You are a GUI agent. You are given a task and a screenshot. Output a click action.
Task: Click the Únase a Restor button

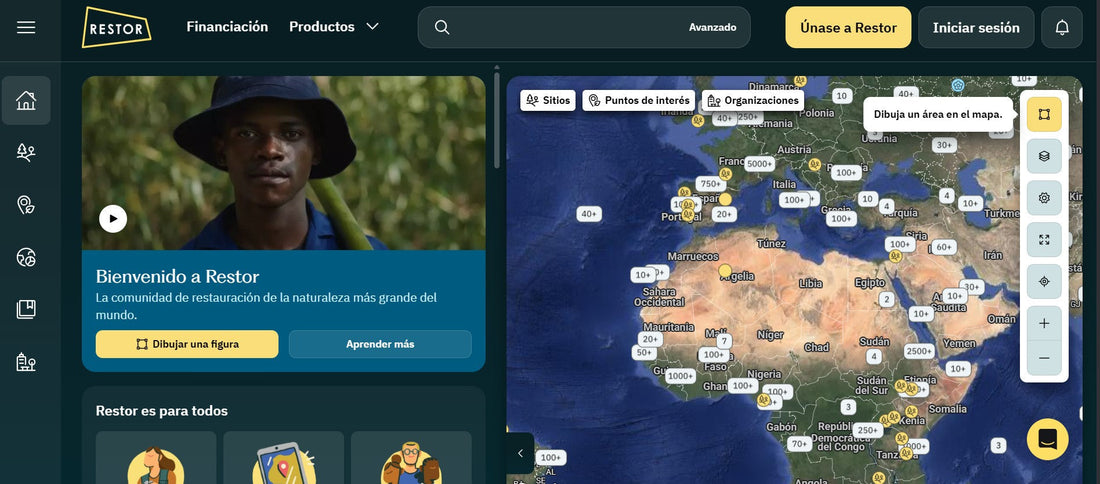coord(848,28)
